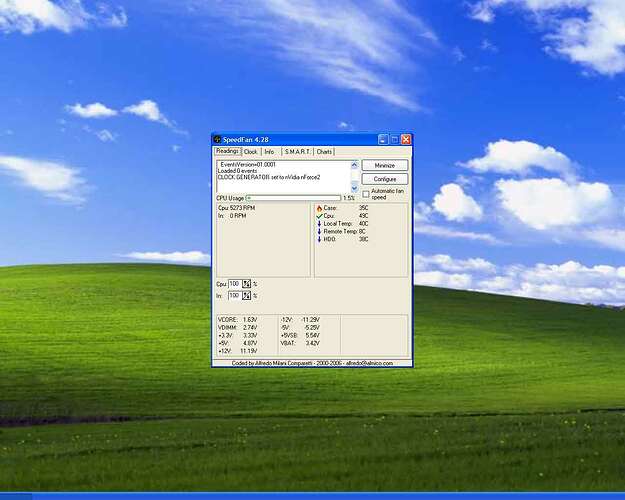Click the flame icon beside Case temperature
The height and width of the screenshot is (500, 625).
(x=319, y=208)
